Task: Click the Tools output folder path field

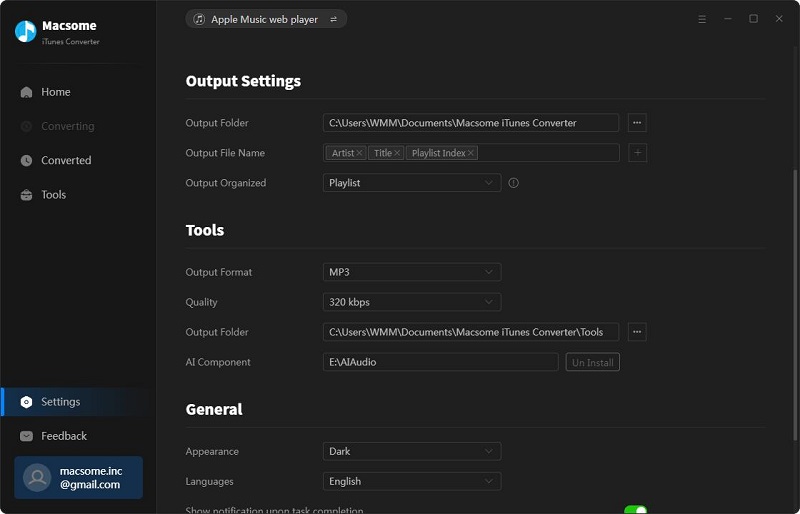Action: click(471, 332)
